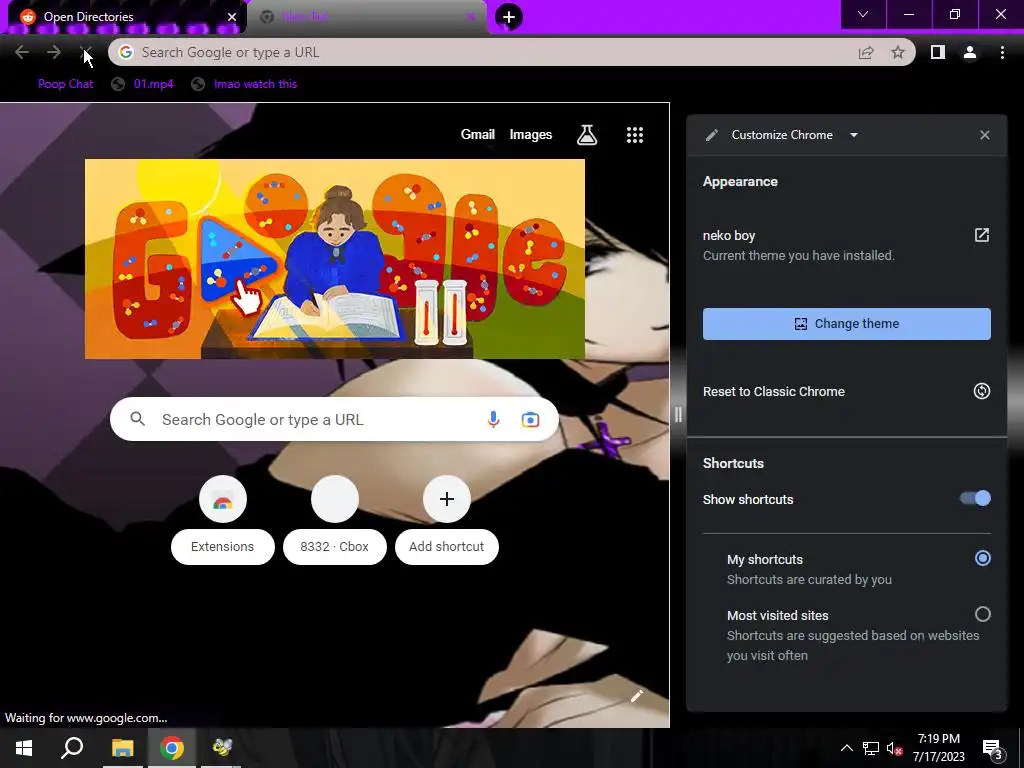This screenshot has height=768, width=1024.
Task: Open a new tab with the plus button
Action: pos(509,16)
